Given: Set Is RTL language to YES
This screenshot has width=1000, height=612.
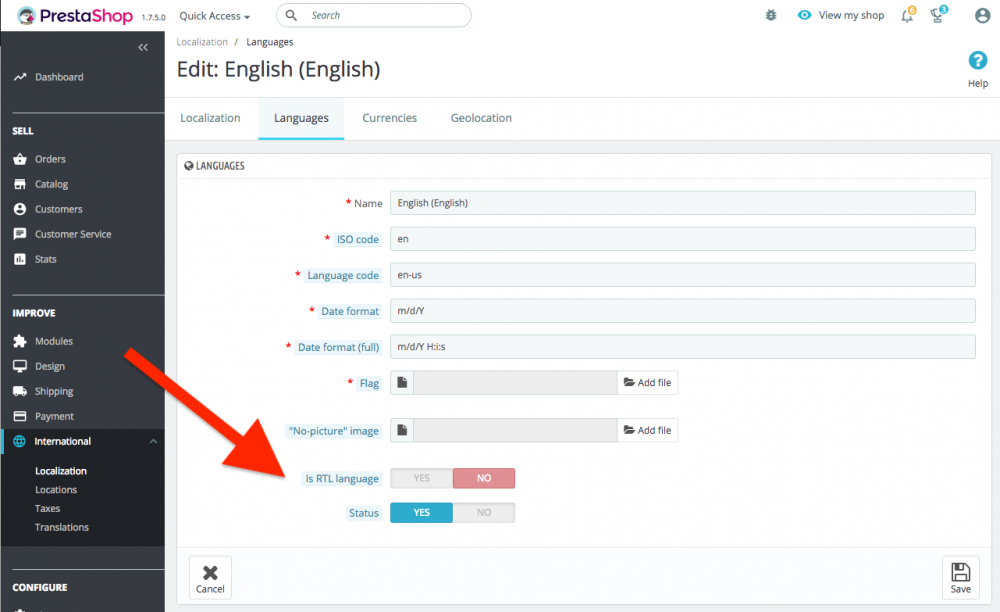Looking at the screenshot, I should (422, 478).
